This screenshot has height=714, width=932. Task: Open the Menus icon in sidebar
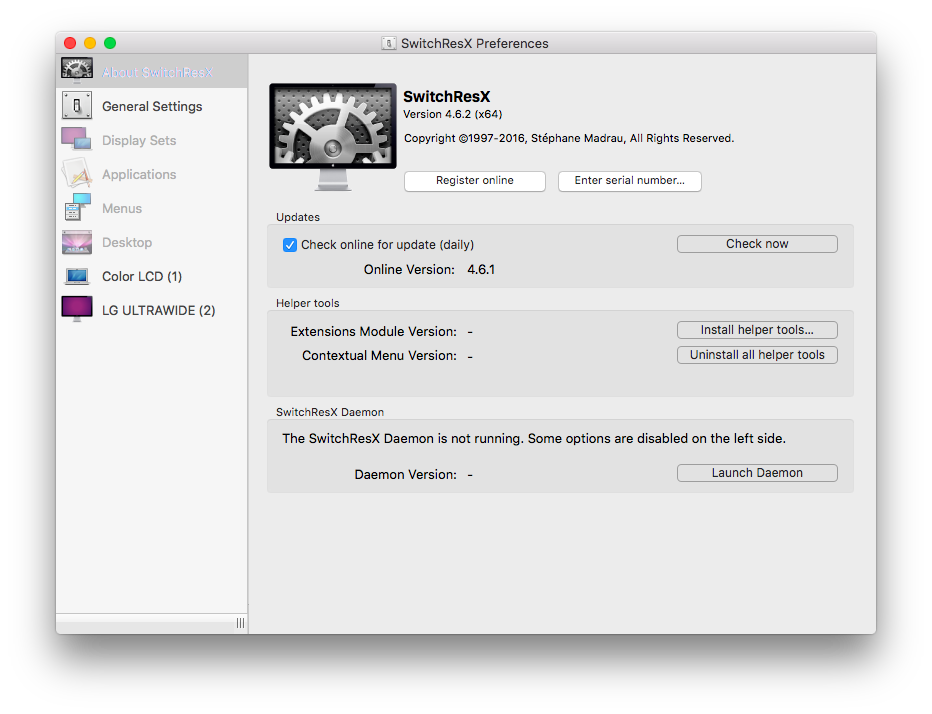point(77,208)
